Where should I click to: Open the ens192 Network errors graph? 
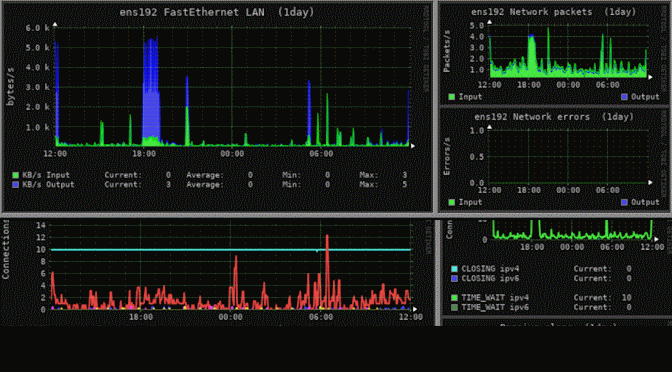coord(555,159)
